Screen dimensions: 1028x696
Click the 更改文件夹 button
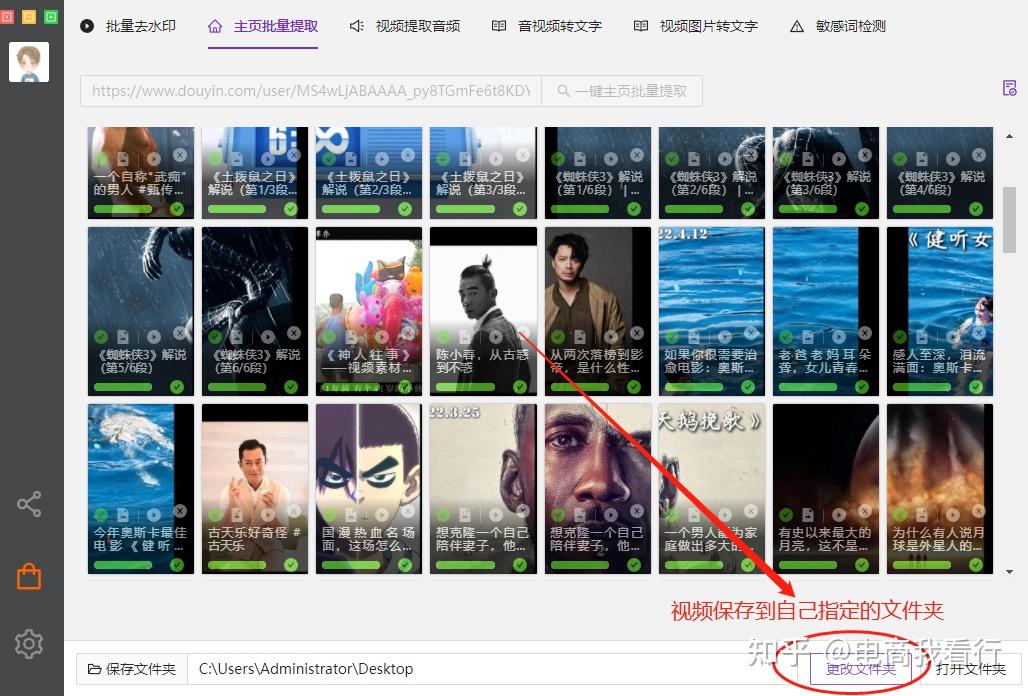click(861, 669)
